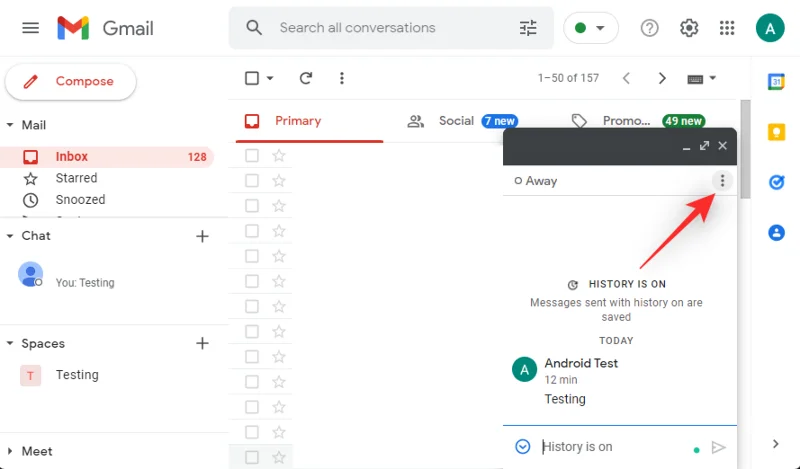The height and width of the screenshot is (469, 800).
Task: Open Google Contacts side panel
Action: tap(776, 233)
